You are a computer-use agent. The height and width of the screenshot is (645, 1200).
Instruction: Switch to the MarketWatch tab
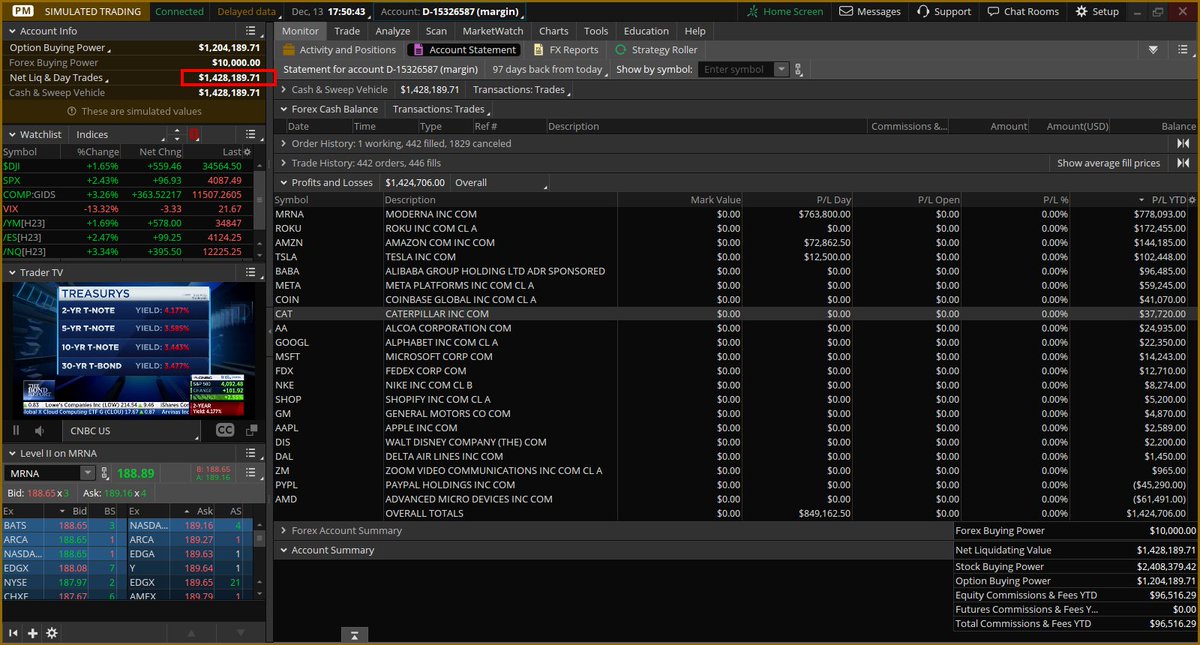[x=493, y=31]
